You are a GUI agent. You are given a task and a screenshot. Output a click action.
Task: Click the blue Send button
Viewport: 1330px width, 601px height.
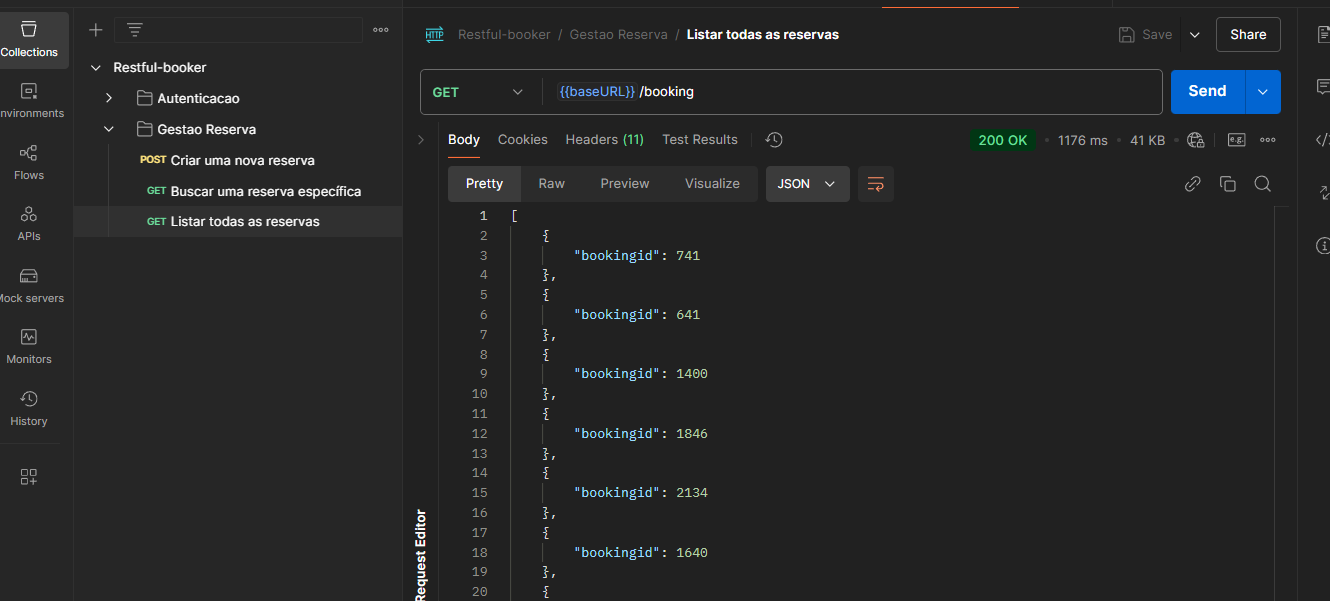[x=1207, y=91]
